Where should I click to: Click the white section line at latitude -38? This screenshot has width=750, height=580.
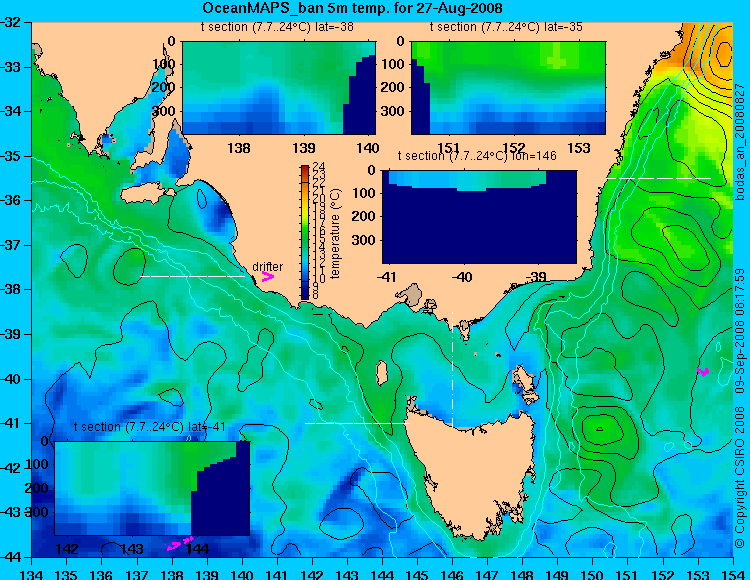coord(193,276)
